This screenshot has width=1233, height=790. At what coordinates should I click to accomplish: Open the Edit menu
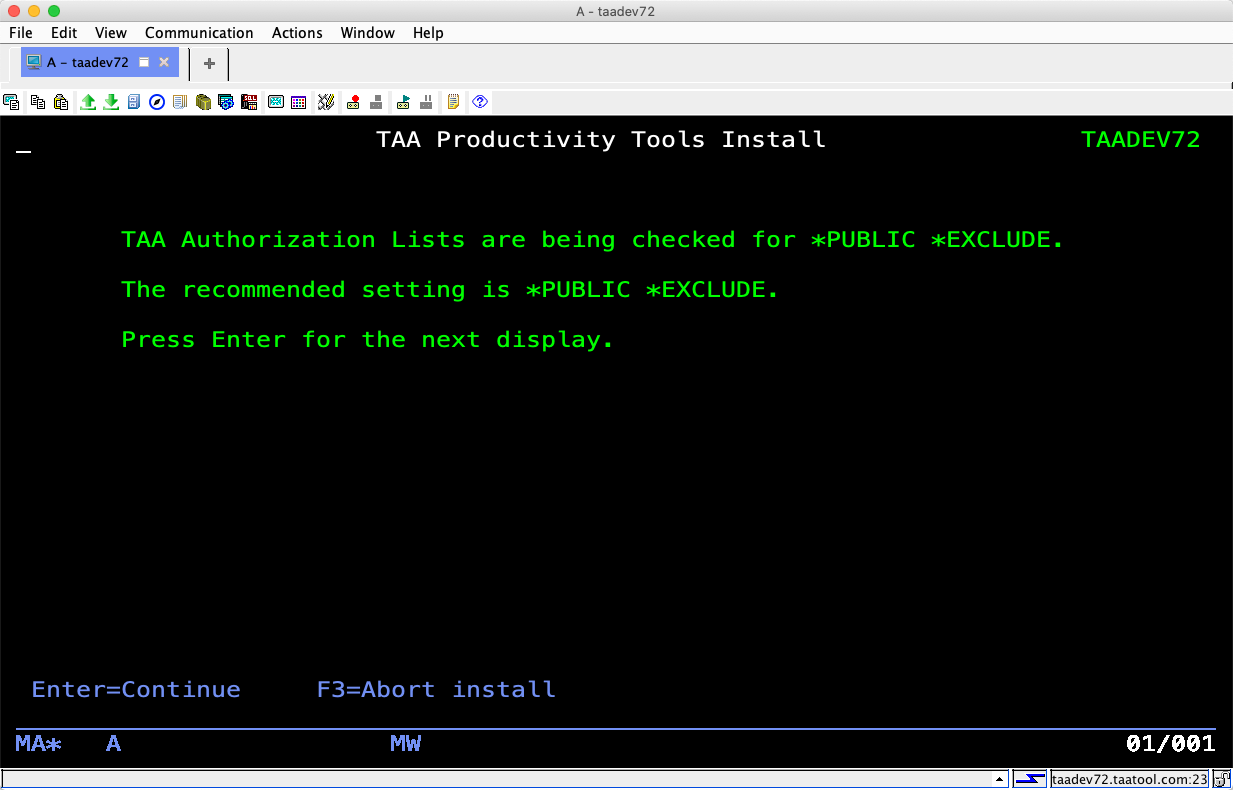(x=64, y=33)
